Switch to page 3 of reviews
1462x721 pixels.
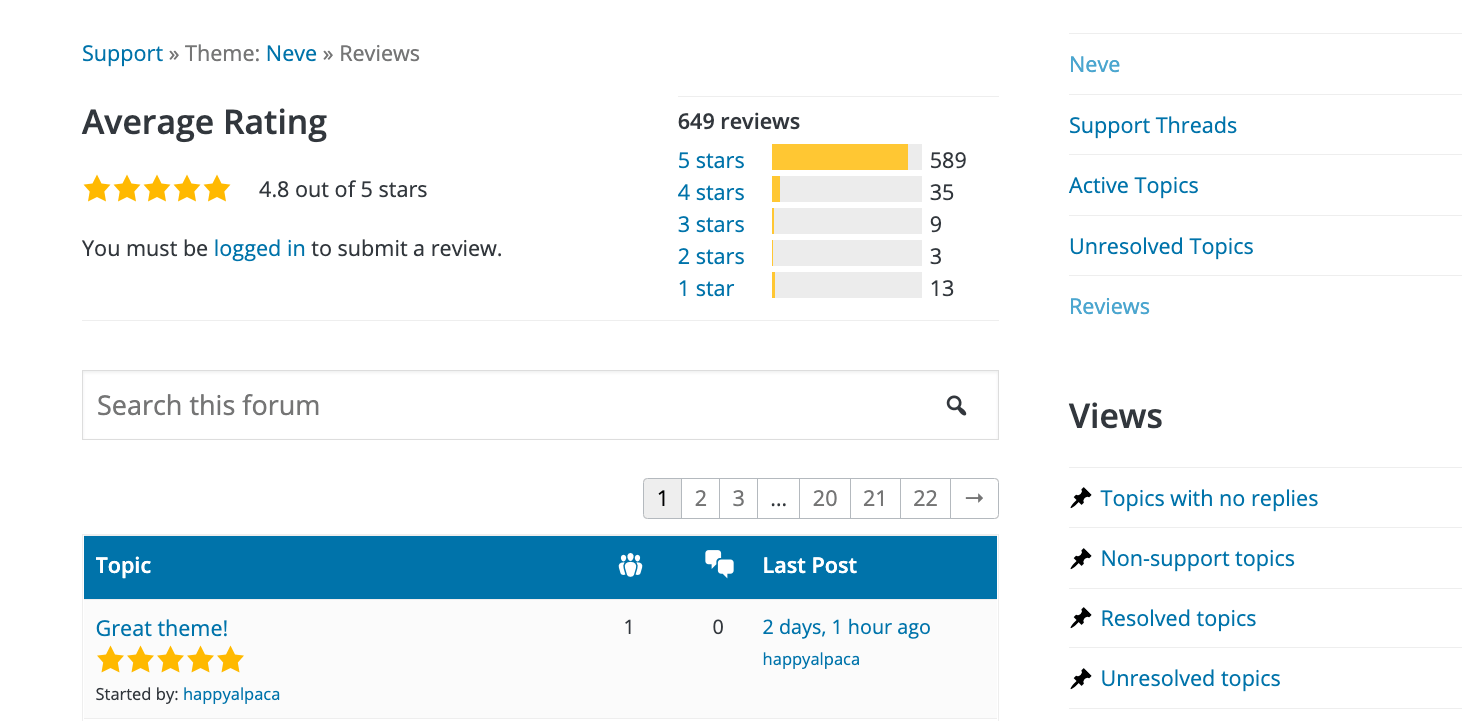738,497
